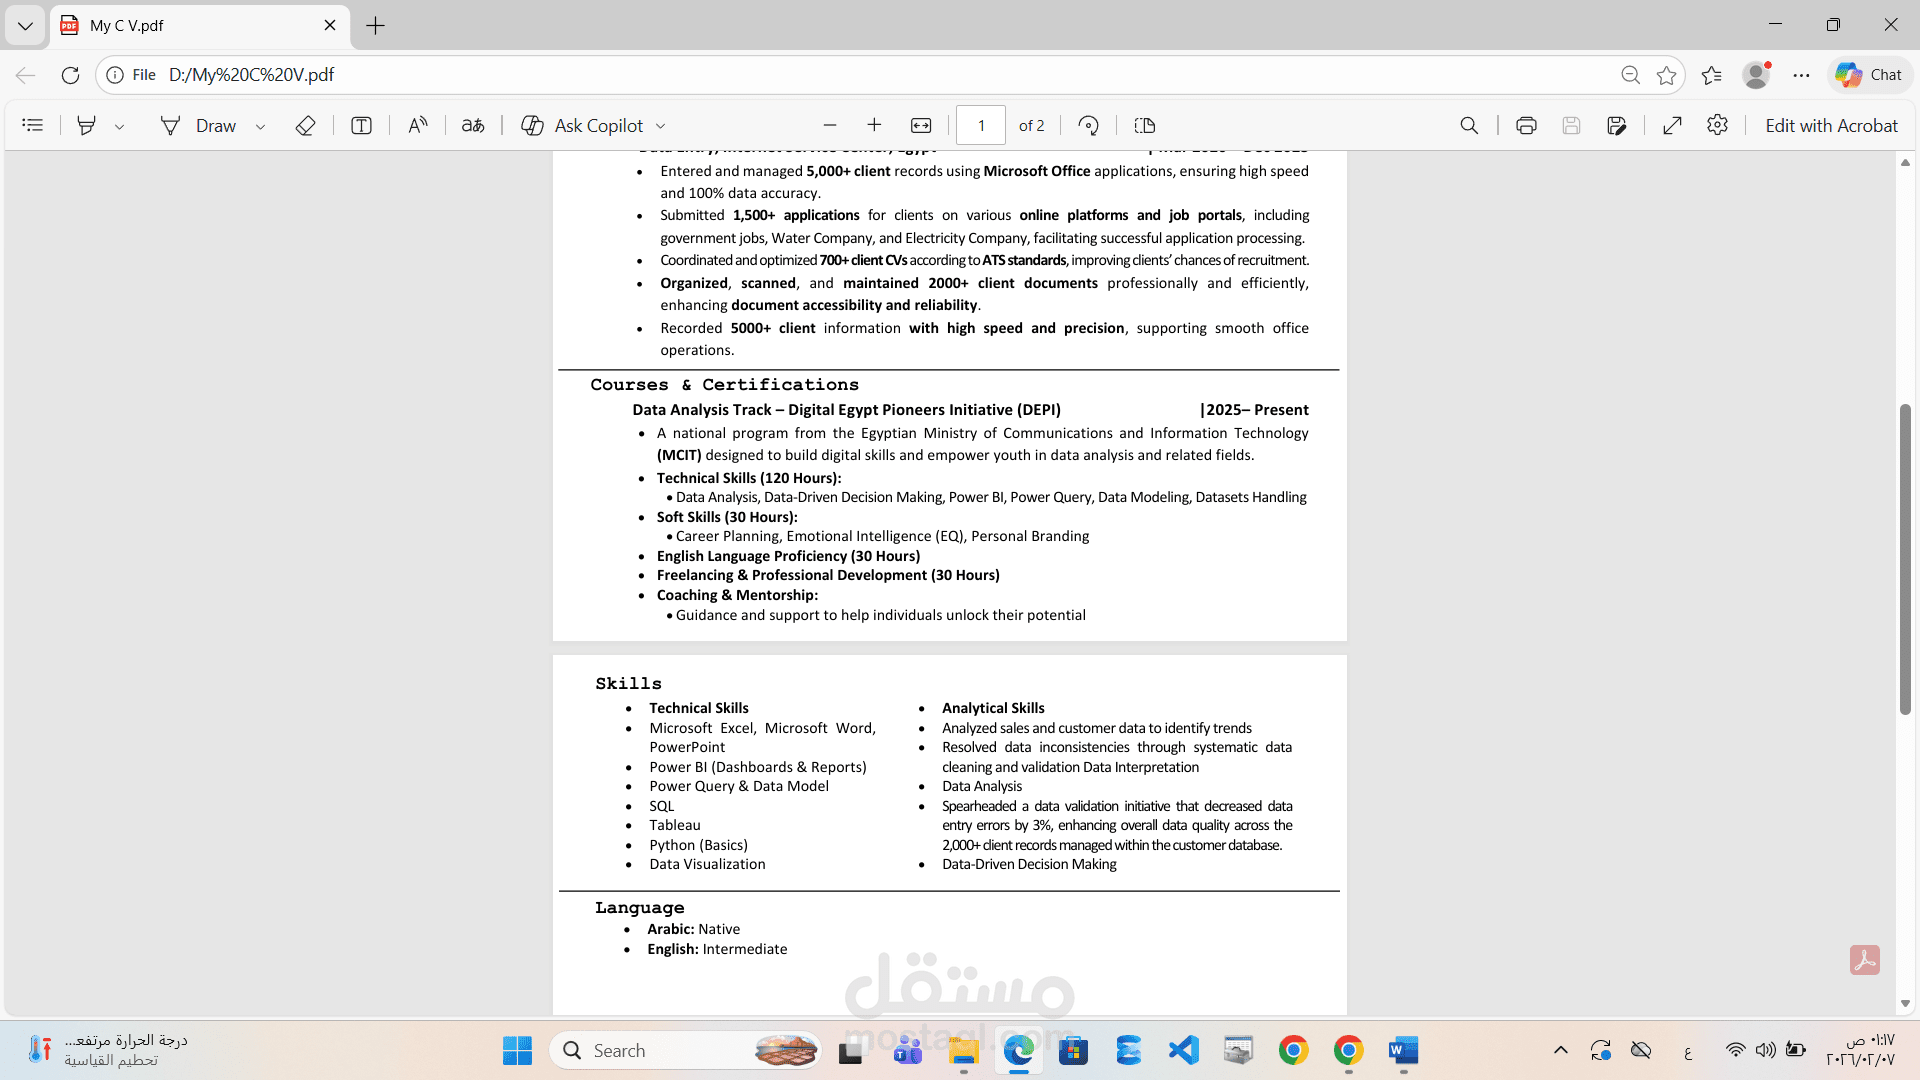
Task: Toggle the Draw pen tool
Action: [x=198, y=125]
